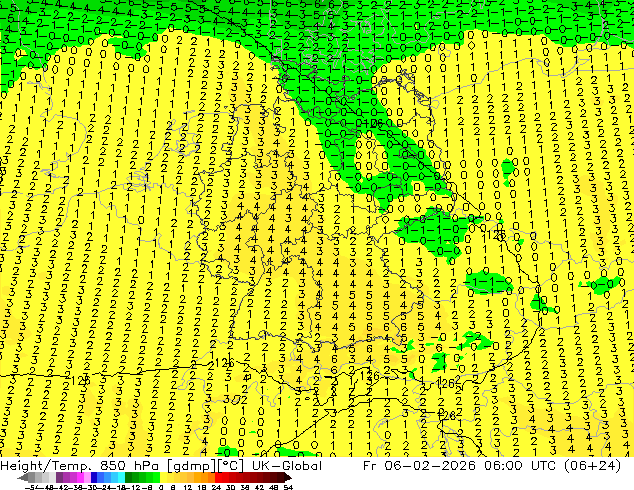Click the Fr 06-02-2026 date text
Viewport: 634px width, 490px height.
pyautogui.click(x=419, y=466)
